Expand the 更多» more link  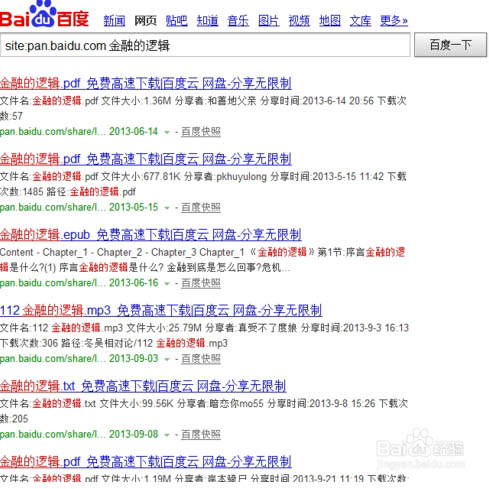(394, 21)
